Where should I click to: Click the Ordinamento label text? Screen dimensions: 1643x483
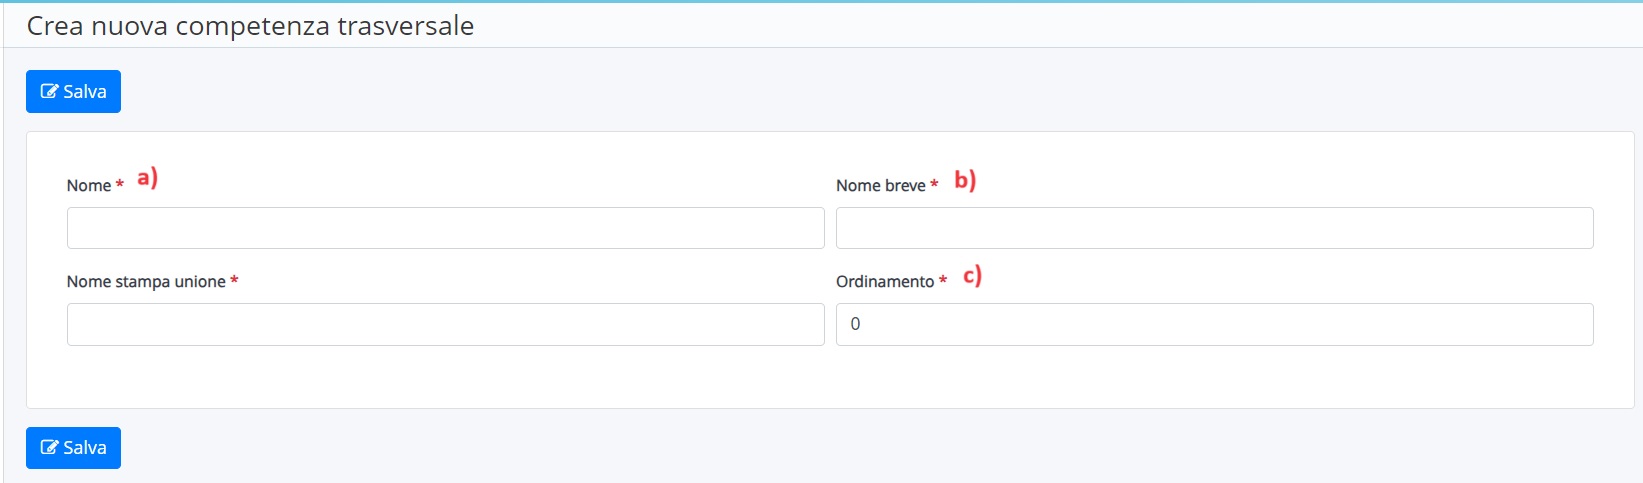[884, 282]
